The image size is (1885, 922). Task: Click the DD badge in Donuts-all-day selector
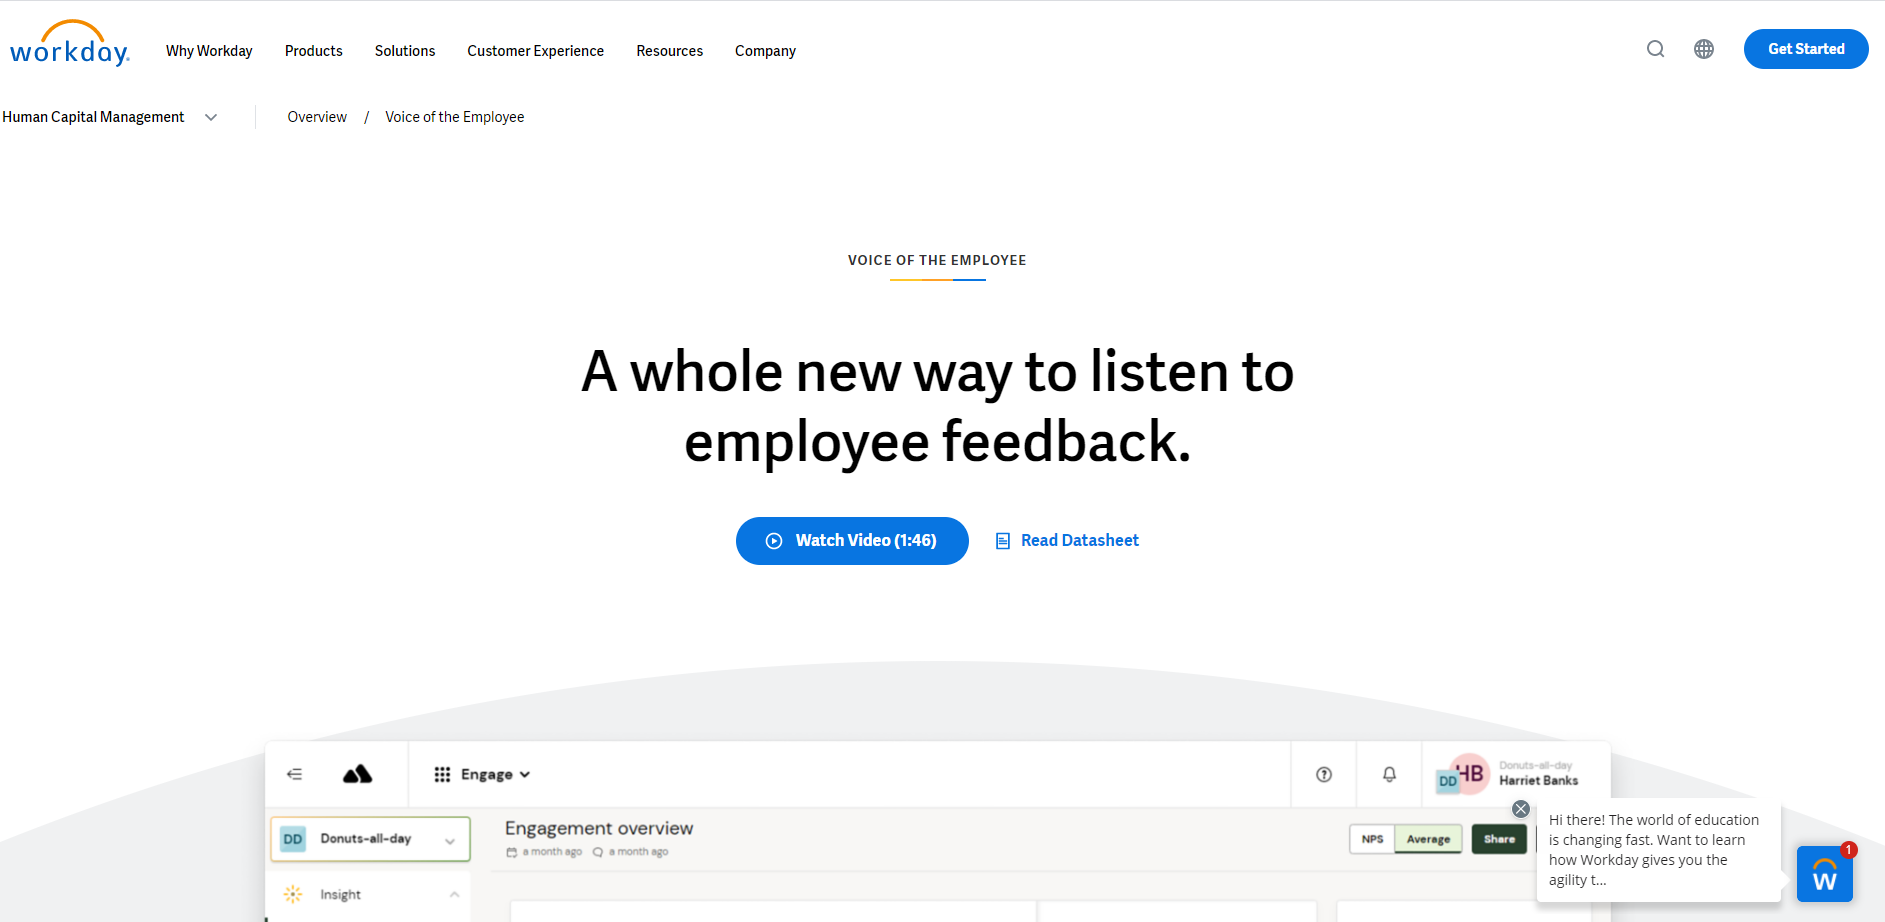pyautogui.click(x=293, y=839)
